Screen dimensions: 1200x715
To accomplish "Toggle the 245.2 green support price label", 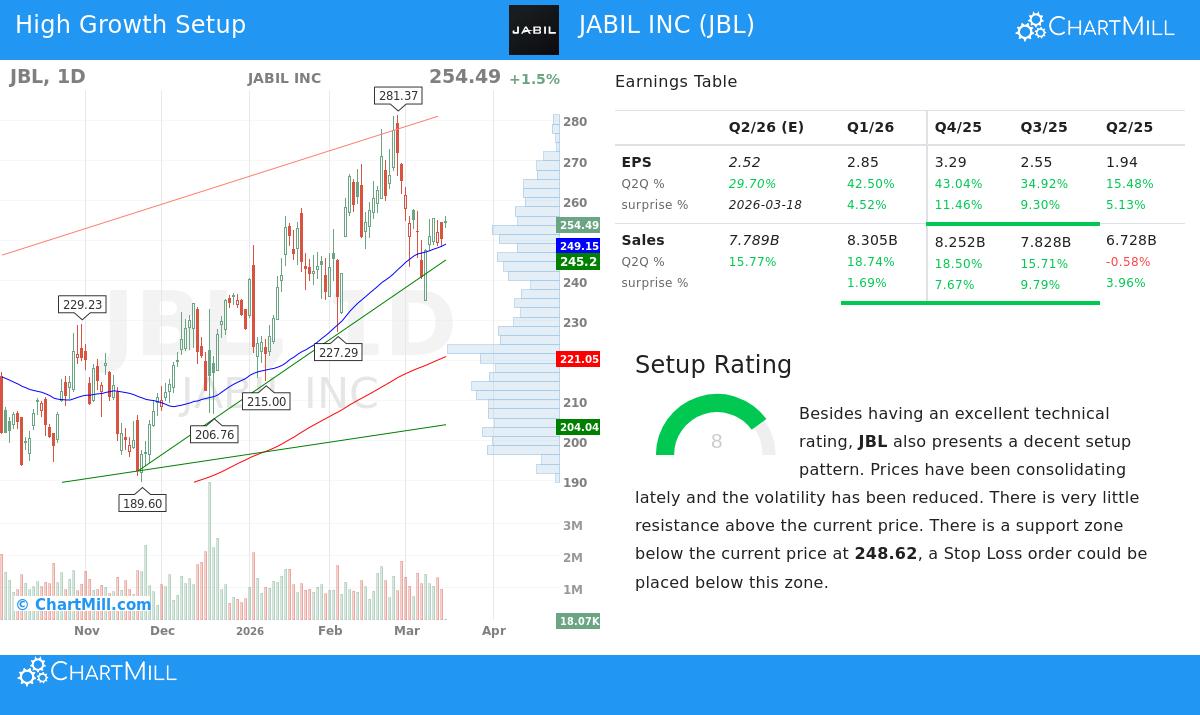I will click(577, 262).
